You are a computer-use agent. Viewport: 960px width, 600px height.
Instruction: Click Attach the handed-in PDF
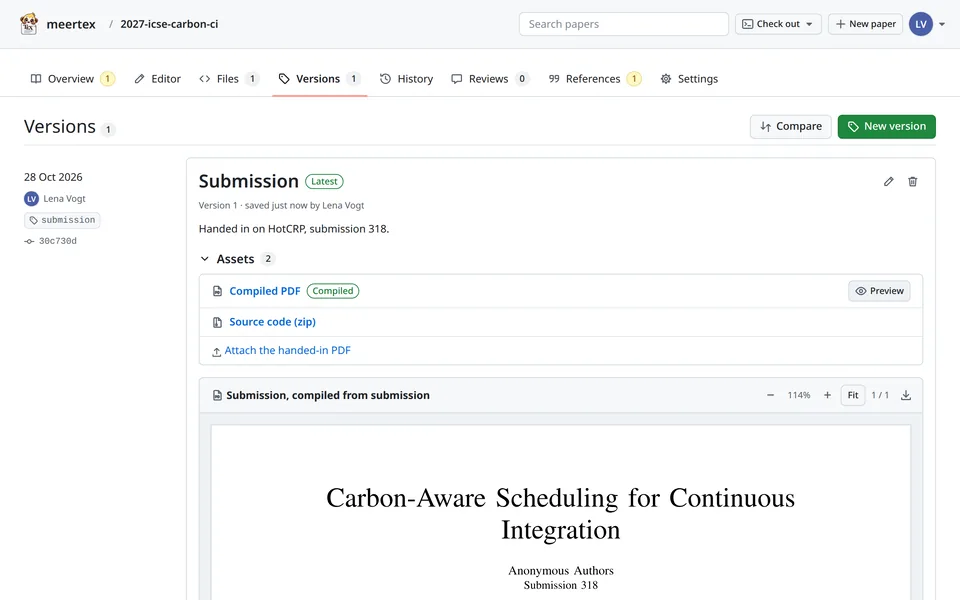pyautogui.click(x=287, y=350)
